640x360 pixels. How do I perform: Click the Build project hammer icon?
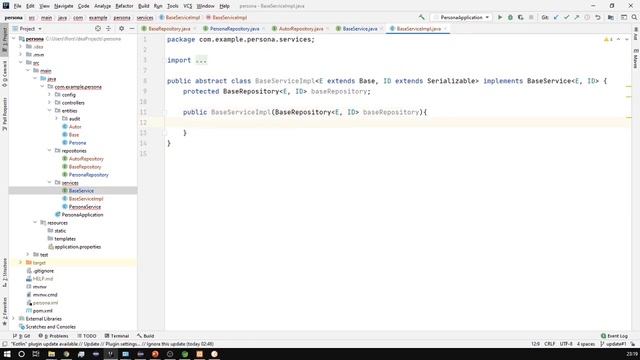tap(422, 18)
